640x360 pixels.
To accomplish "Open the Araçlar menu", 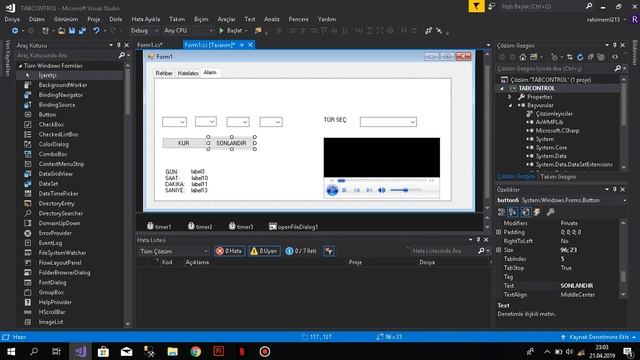I will point(226,19).
